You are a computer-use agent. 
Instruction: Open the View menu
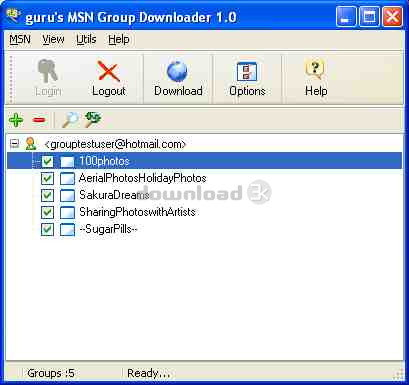(53, 39)
